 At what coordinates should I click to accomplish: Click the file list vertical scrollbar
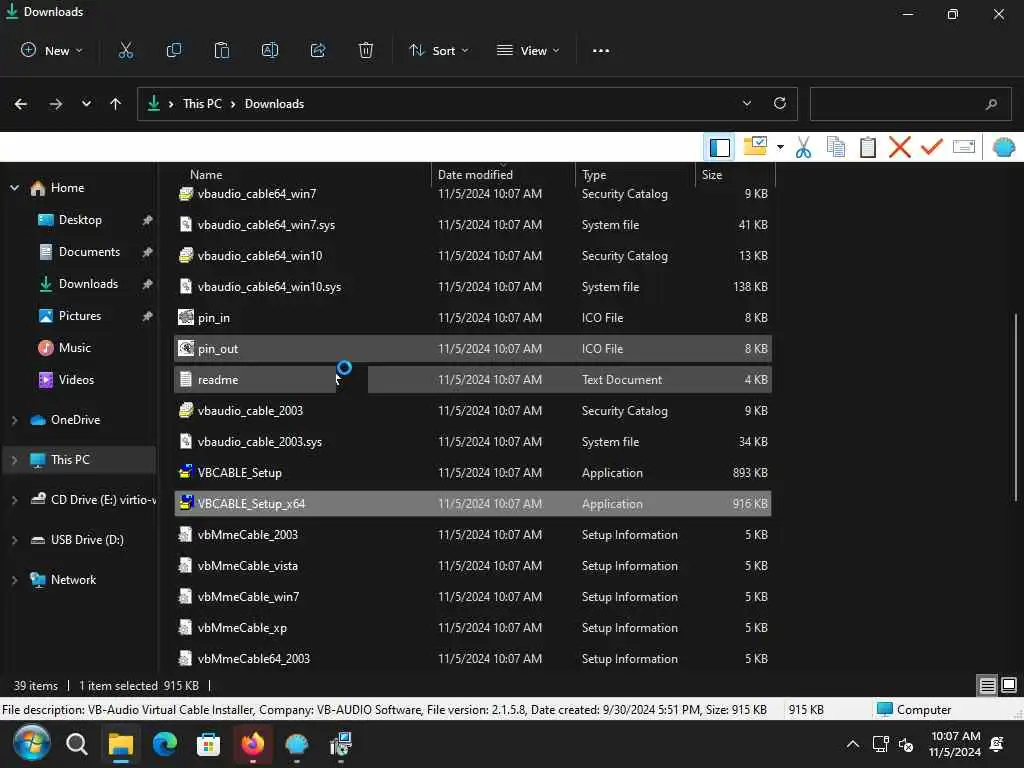(x=1016, y=408)
